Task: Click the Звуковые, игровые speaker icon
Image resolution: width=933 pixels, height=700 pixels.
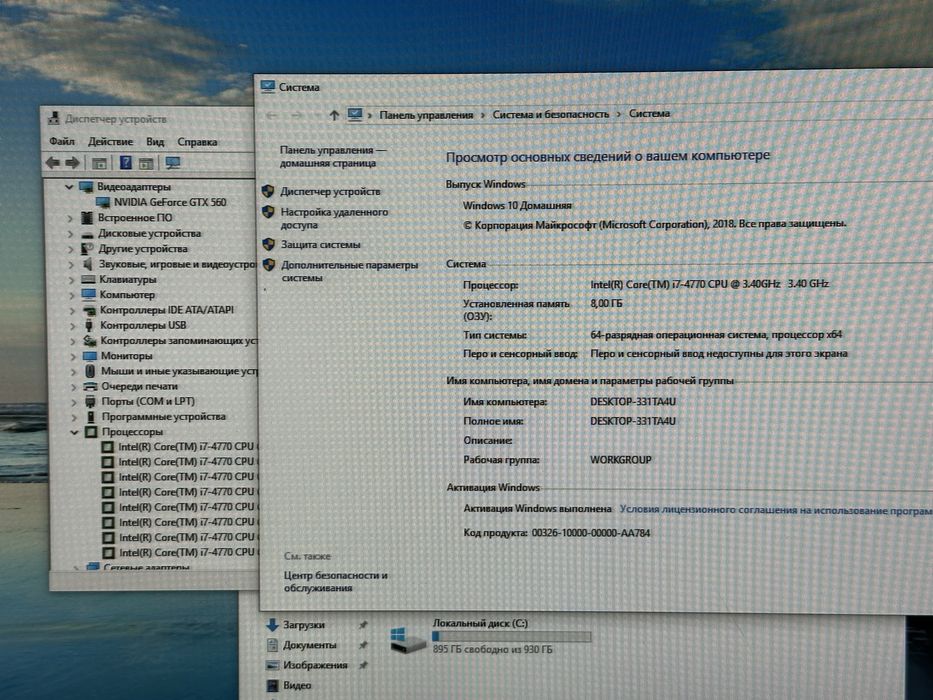Action: pos(88,264)
